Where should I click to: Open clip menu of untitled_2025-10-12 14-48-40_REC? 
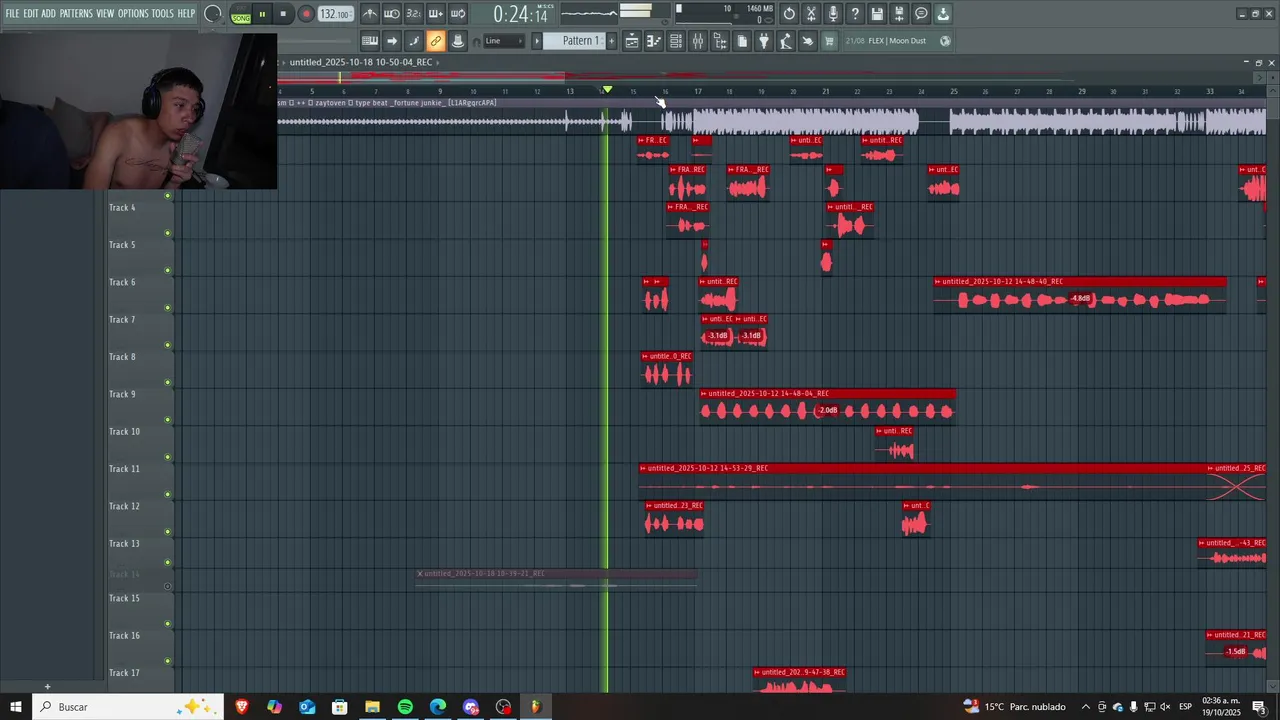[938, 282]
